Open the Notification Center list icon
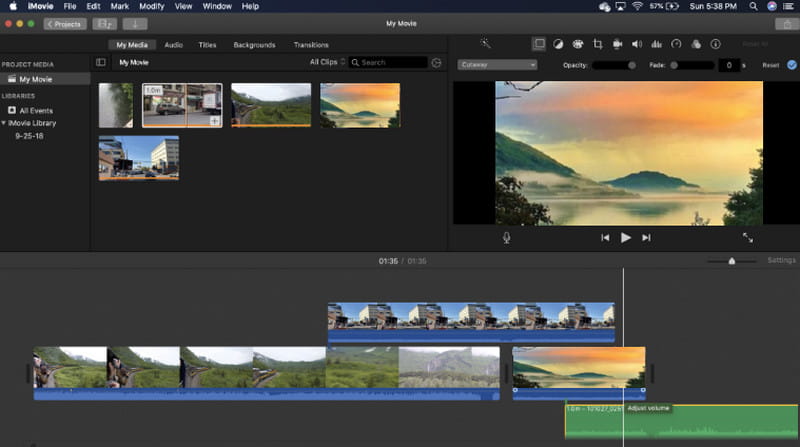800x447 pixels. click(788, 6)
